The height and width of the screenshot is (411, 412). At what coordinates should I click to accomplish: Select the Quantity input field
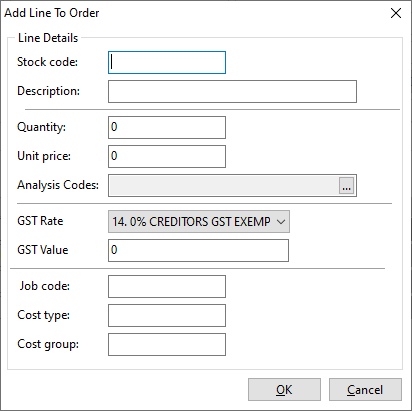click(x=167, y=127)
